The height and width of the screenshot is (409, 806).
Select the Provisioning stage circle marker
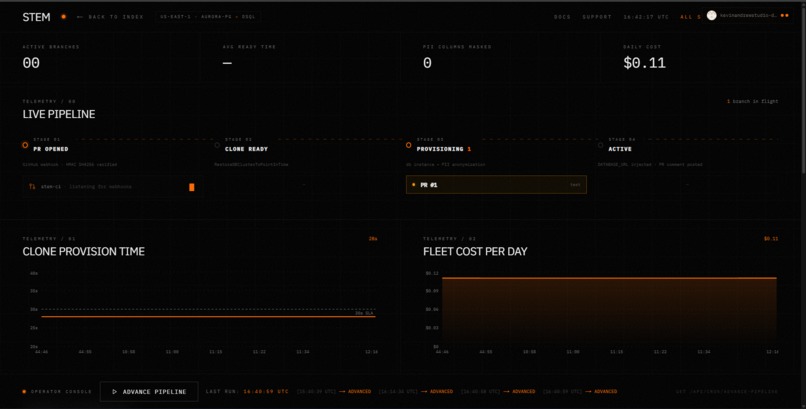(x=409, y=145)
